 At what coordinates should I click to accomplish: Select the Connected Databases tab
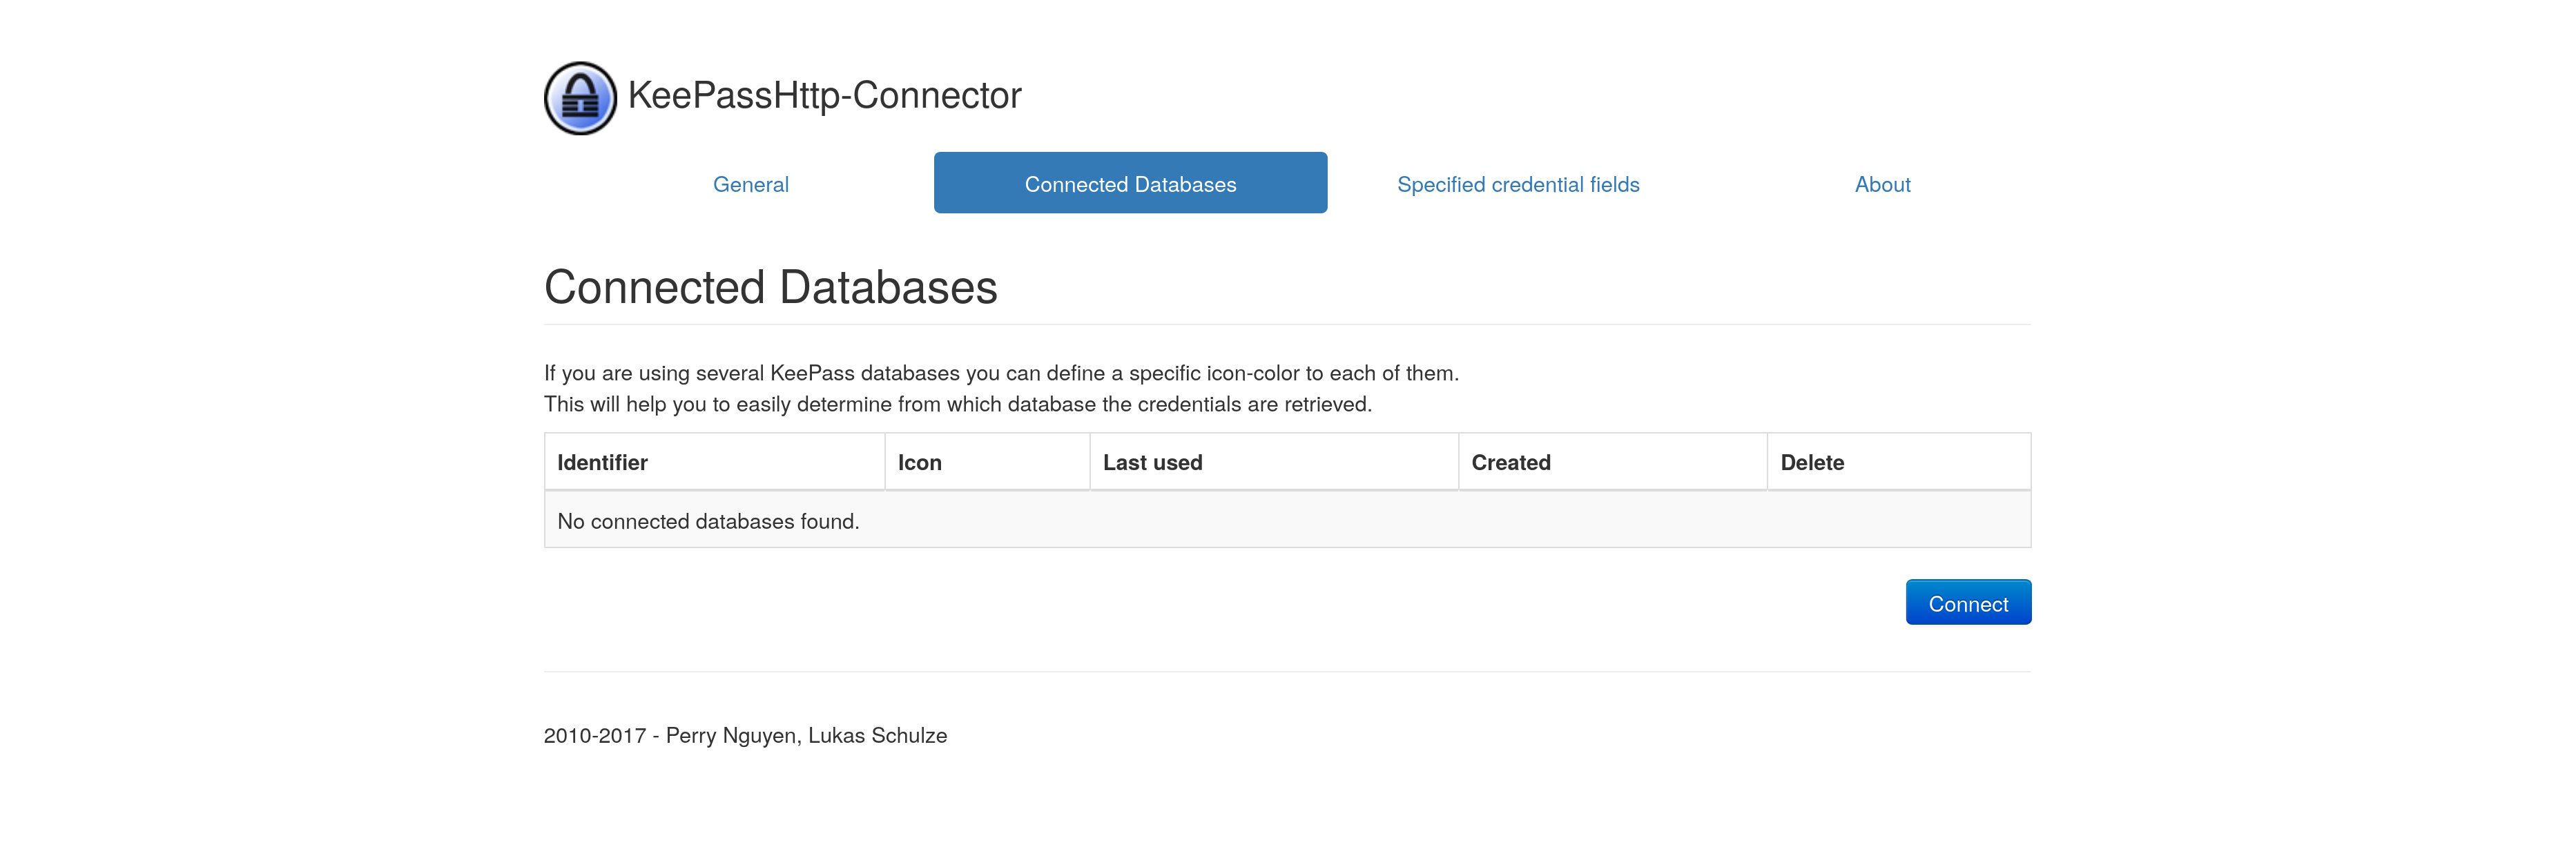(1130, 183)
